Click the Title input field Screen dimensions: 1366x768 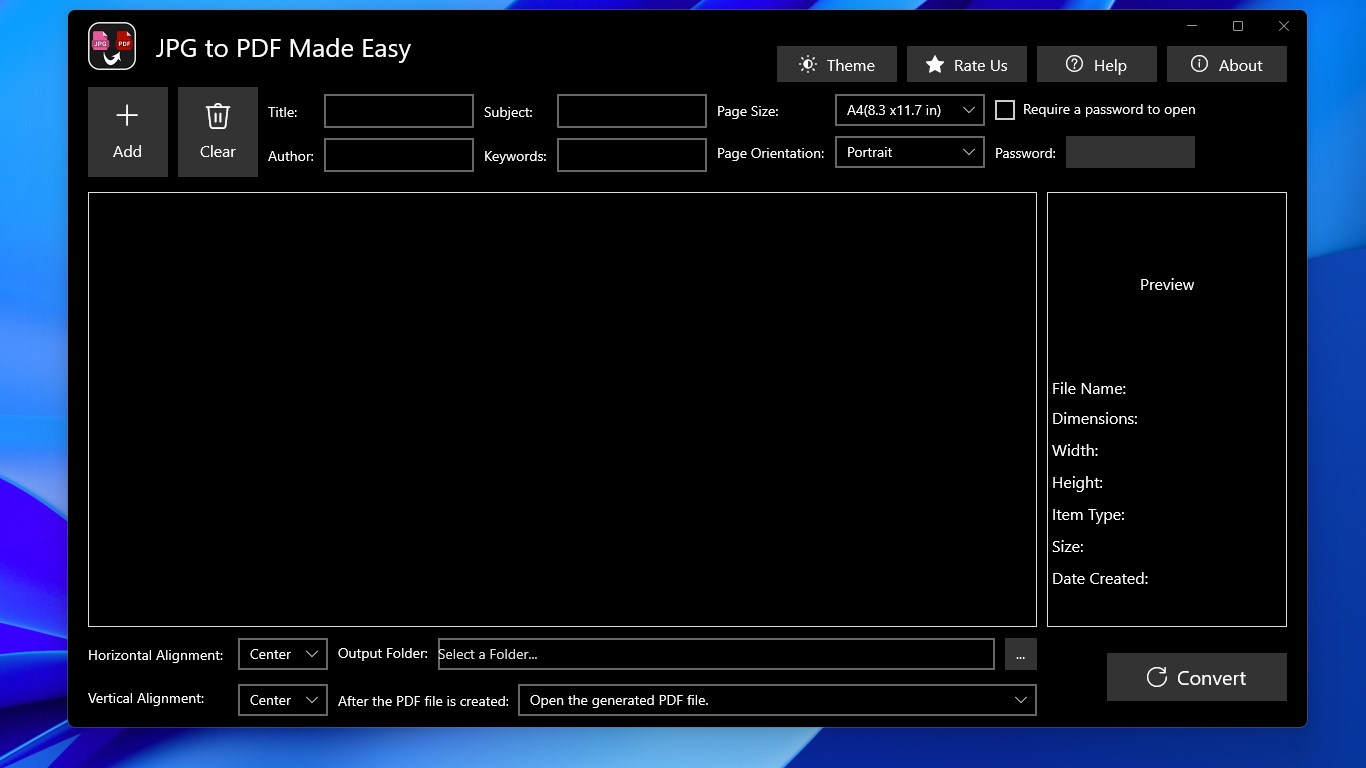click(398, 111)
